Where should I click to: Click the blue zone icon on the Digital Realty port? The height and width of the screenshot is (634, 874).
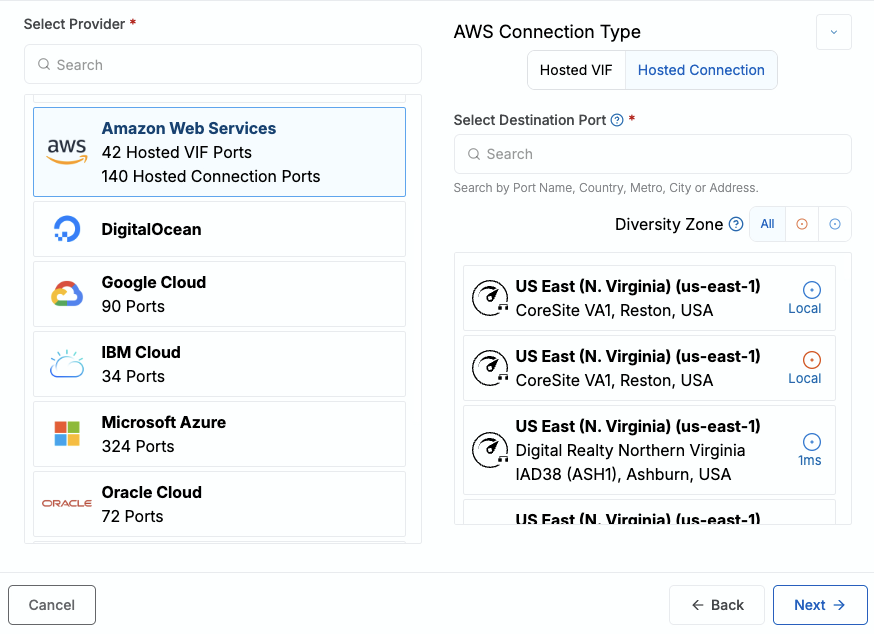pyautogui.click(x=812, y=442)
